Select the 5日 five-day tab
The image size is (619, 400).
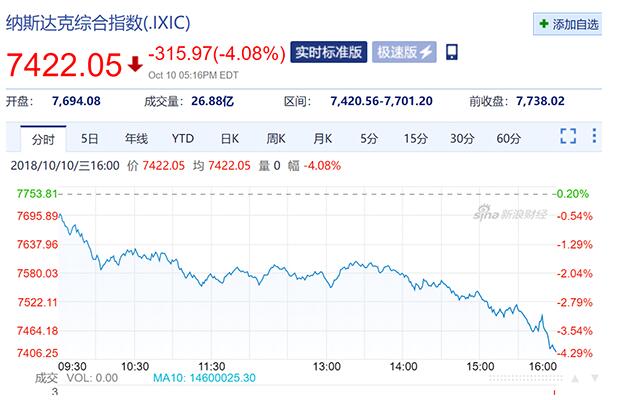coord(90,137)
